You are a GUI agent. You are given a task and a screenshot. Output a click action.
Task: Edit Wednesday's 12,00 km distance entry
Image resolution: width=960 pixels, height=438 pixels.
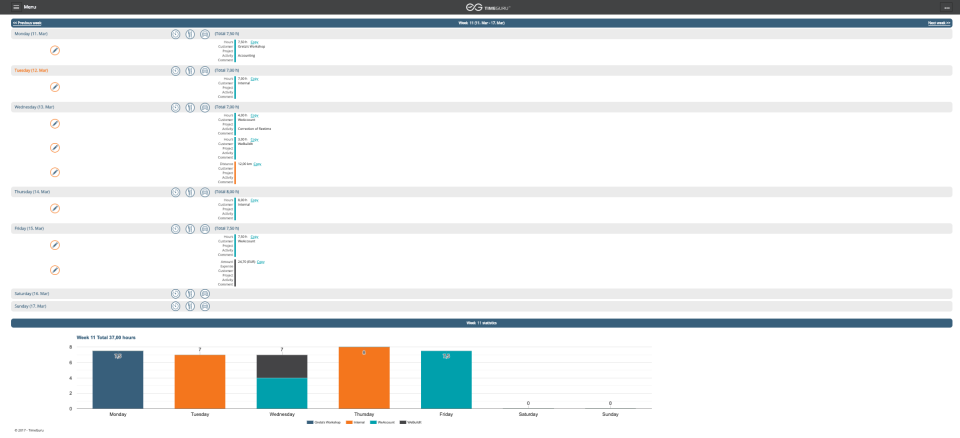pyautogui.click(x=55, y=172)
